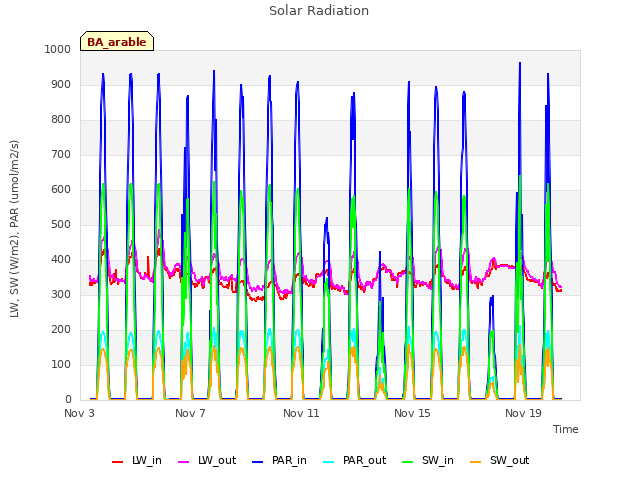Click the 900 y-axis tick label
The width and height of the screenshot is (640, 480).
(61, 84)
